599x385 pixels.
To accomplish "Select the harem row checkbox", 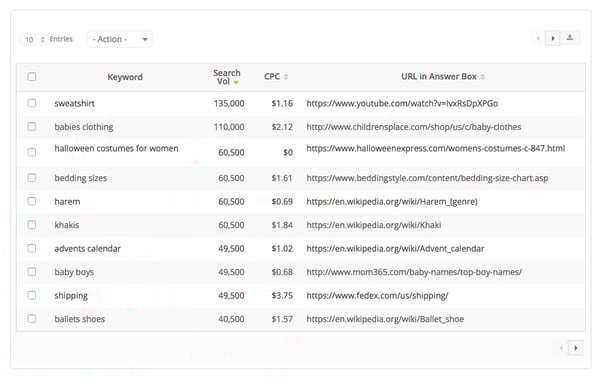I will tap(32, 201).
